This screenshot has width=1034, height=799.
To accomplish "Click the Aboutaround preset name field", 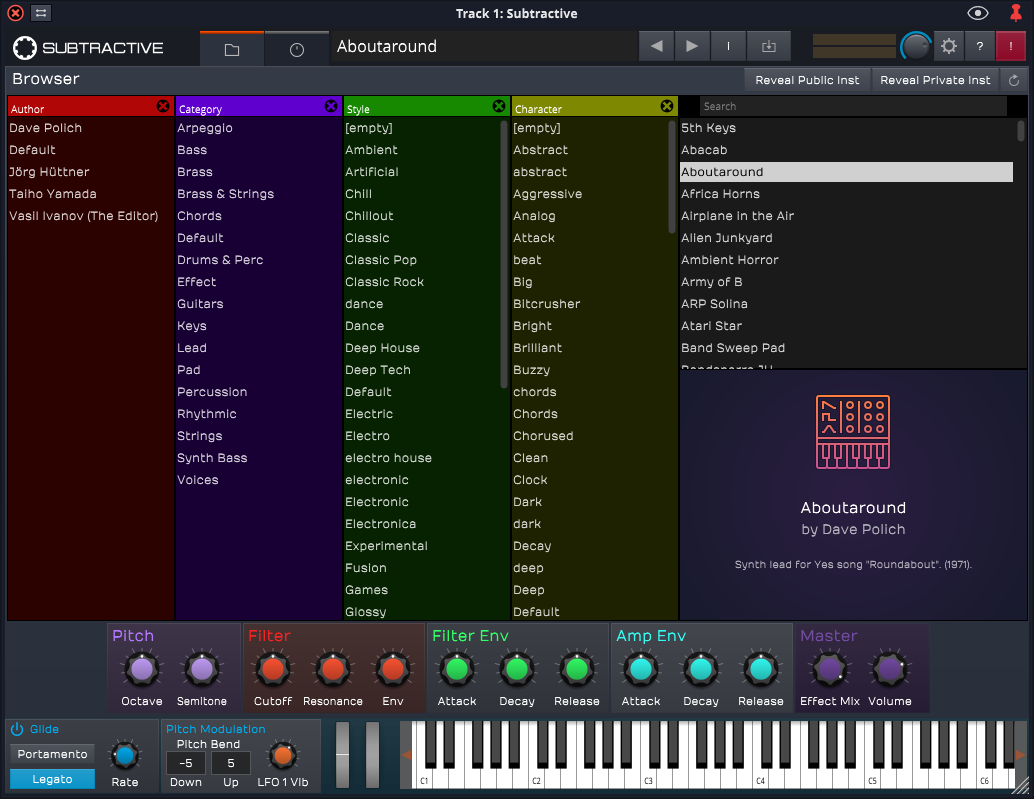I will [485, 46].
